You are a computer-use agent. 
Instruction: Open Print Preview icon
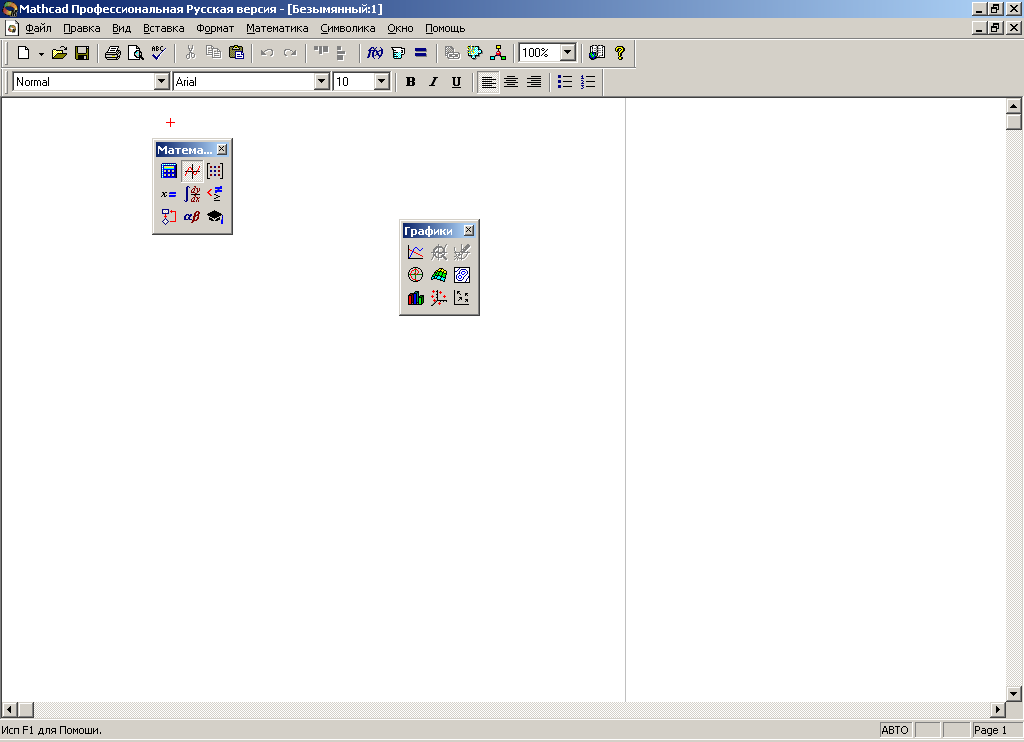[136, 53]
